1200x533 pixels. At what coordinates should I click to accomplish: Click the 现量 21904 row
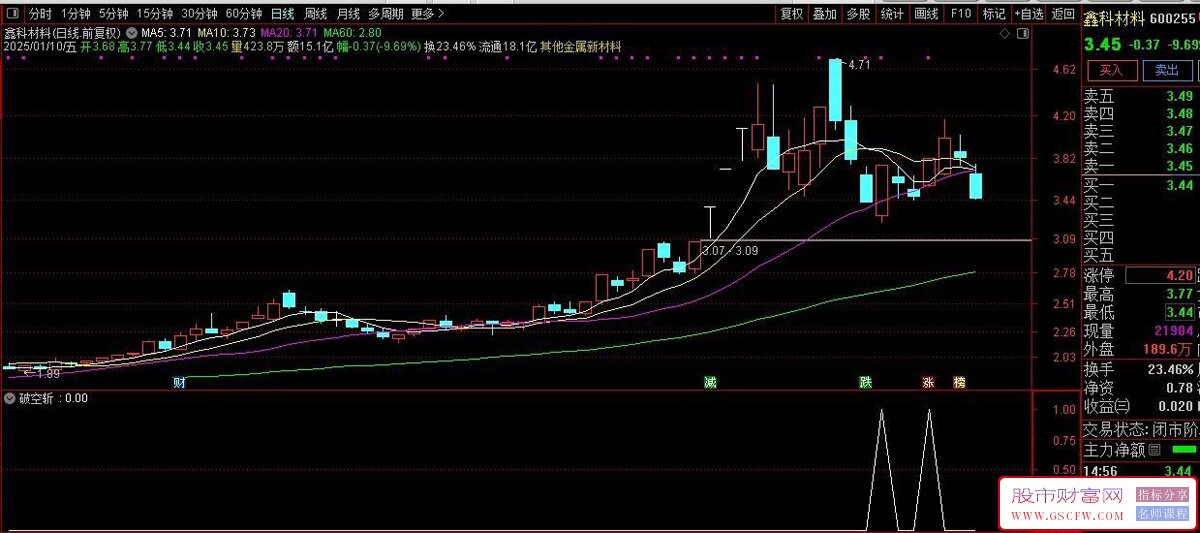pyautogui.click(x=1139, y=331)
